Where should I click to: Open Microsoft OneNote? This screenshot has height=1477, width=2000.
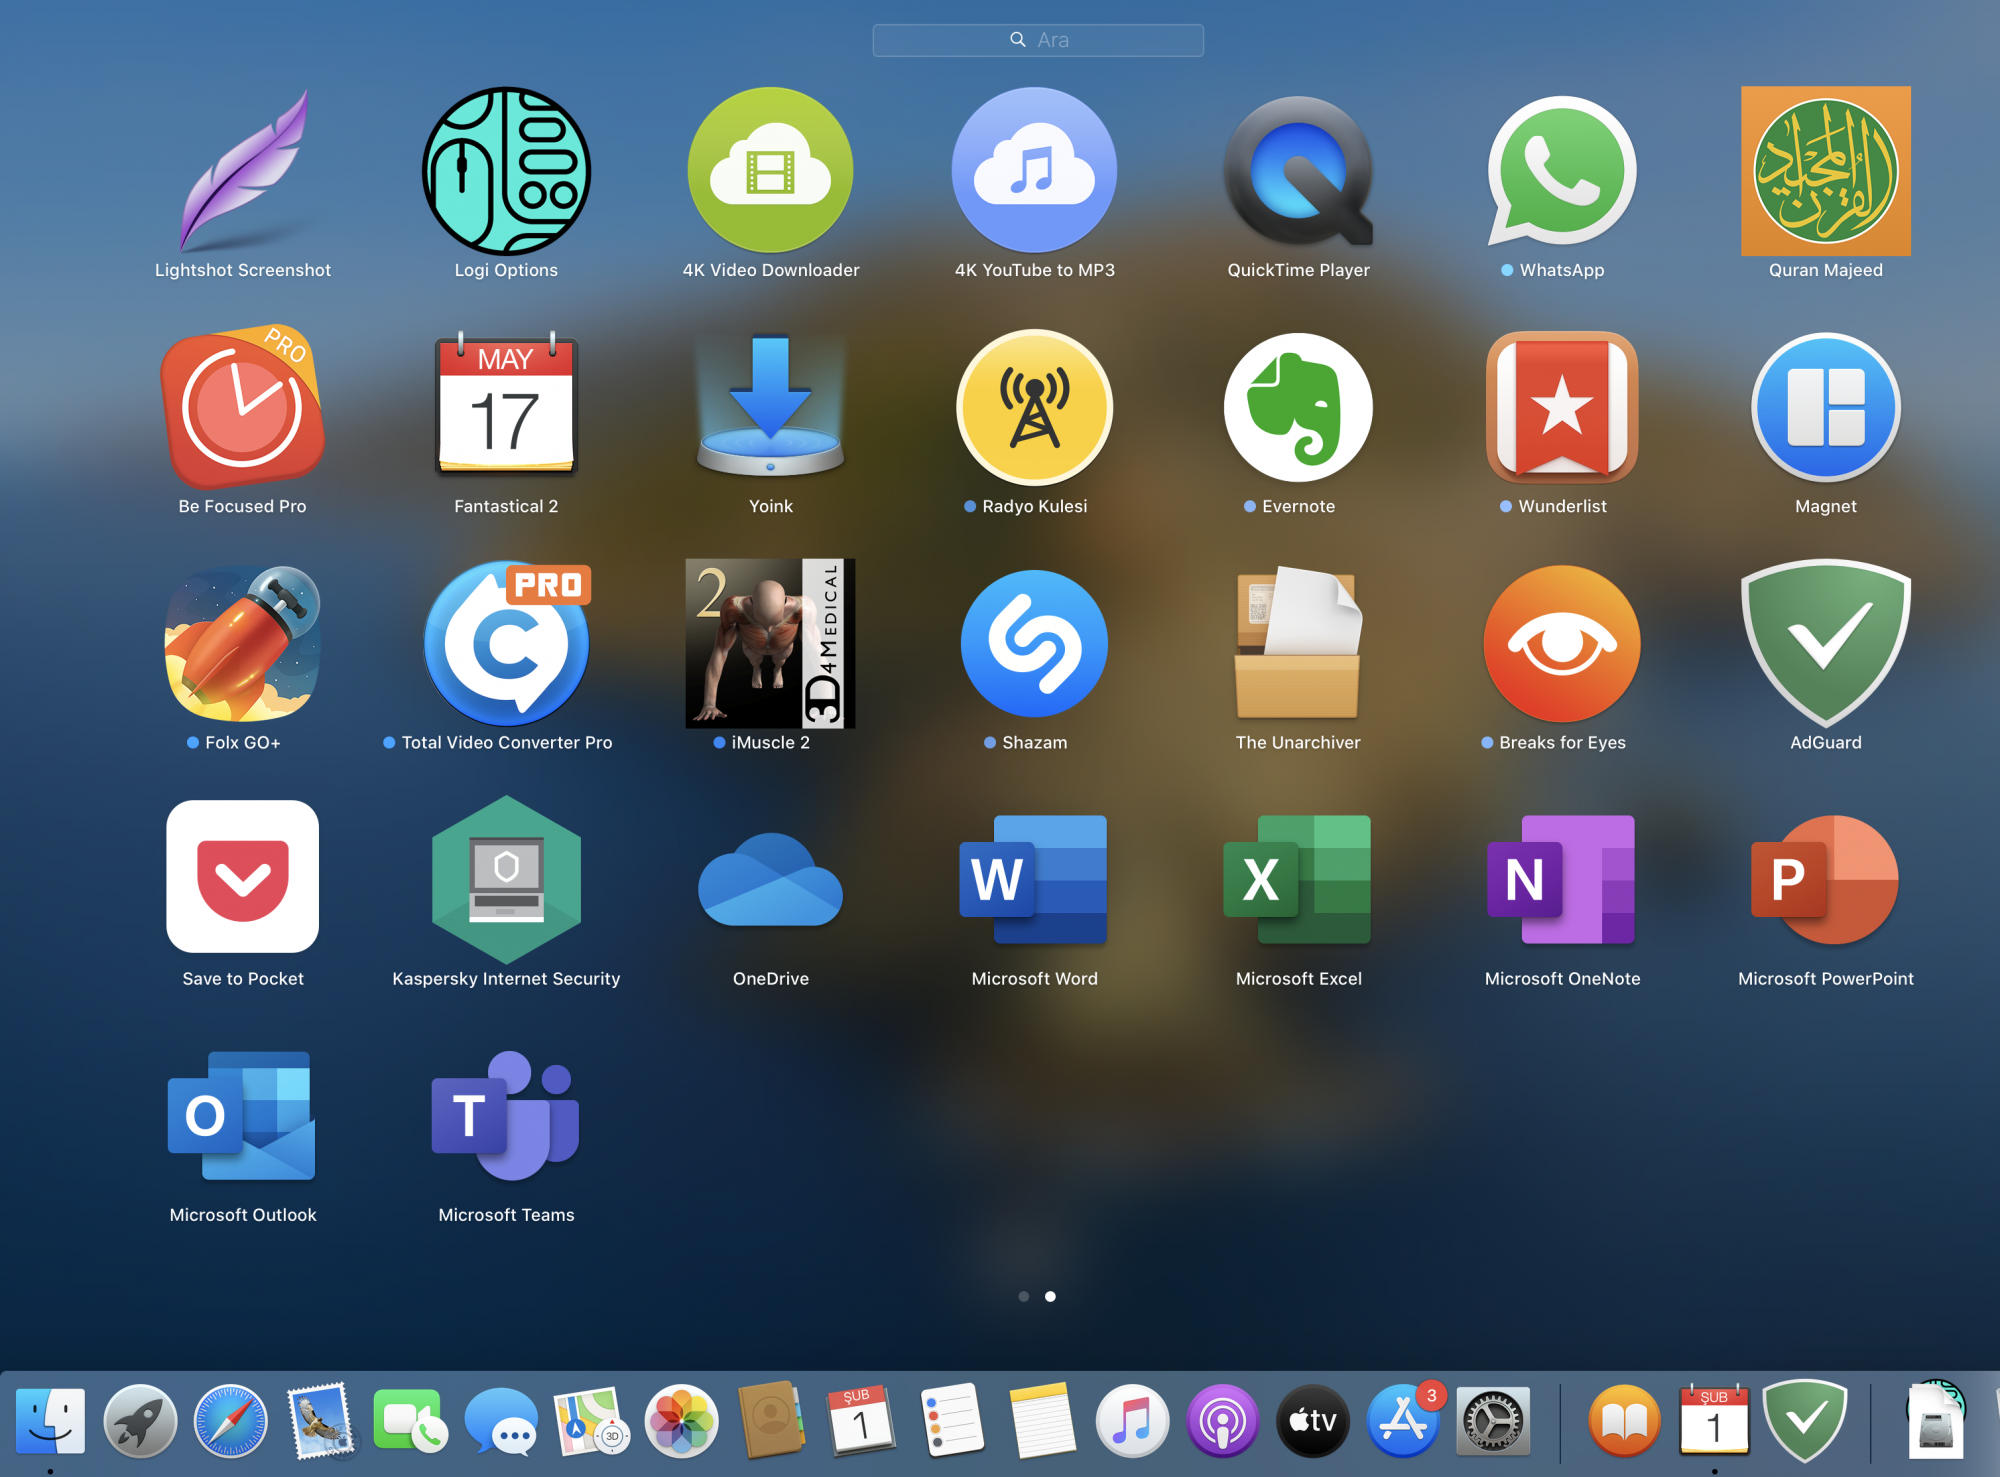tap(1562, 880)
